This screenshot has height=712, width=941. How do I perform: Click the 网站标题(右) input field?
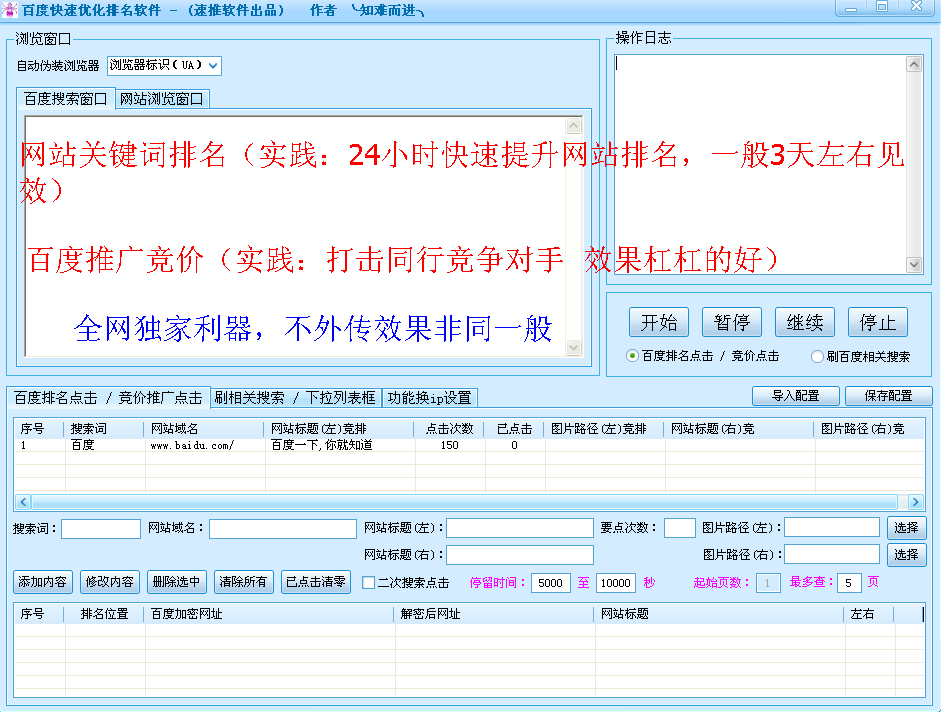tap(520, 555)
